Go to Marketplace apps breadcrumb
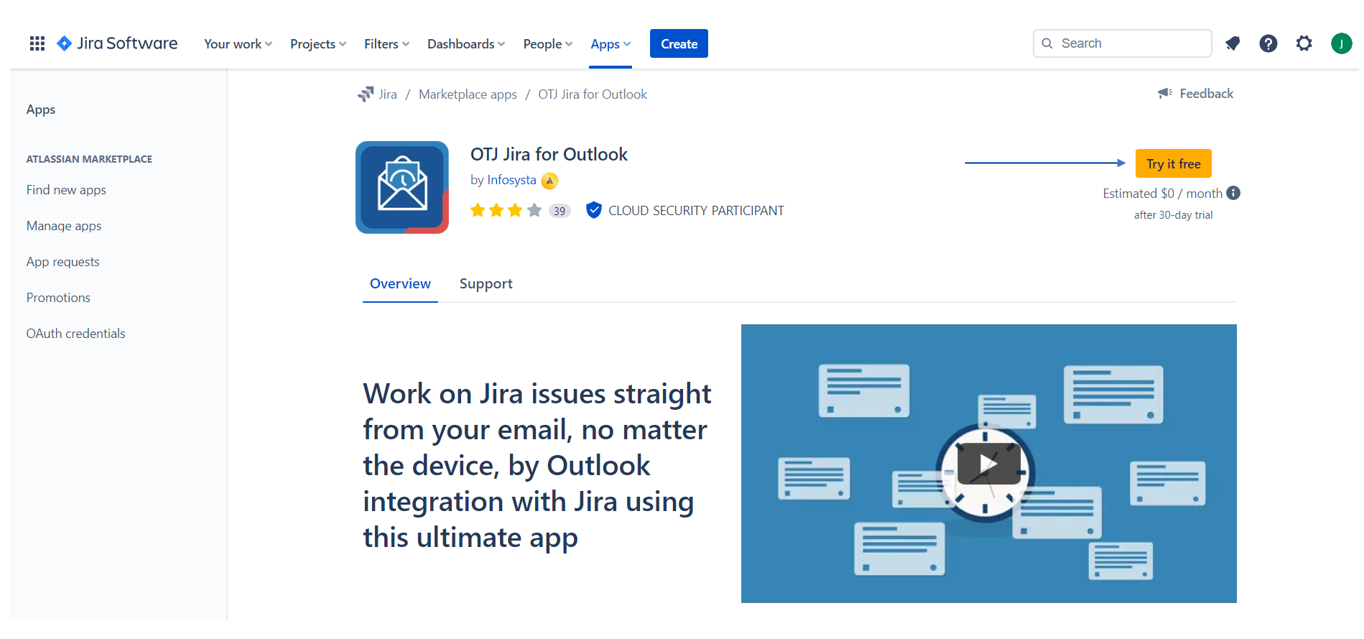Image resolution: width=1364 pixels, height=639 pixels. click(x=468, y=94)
